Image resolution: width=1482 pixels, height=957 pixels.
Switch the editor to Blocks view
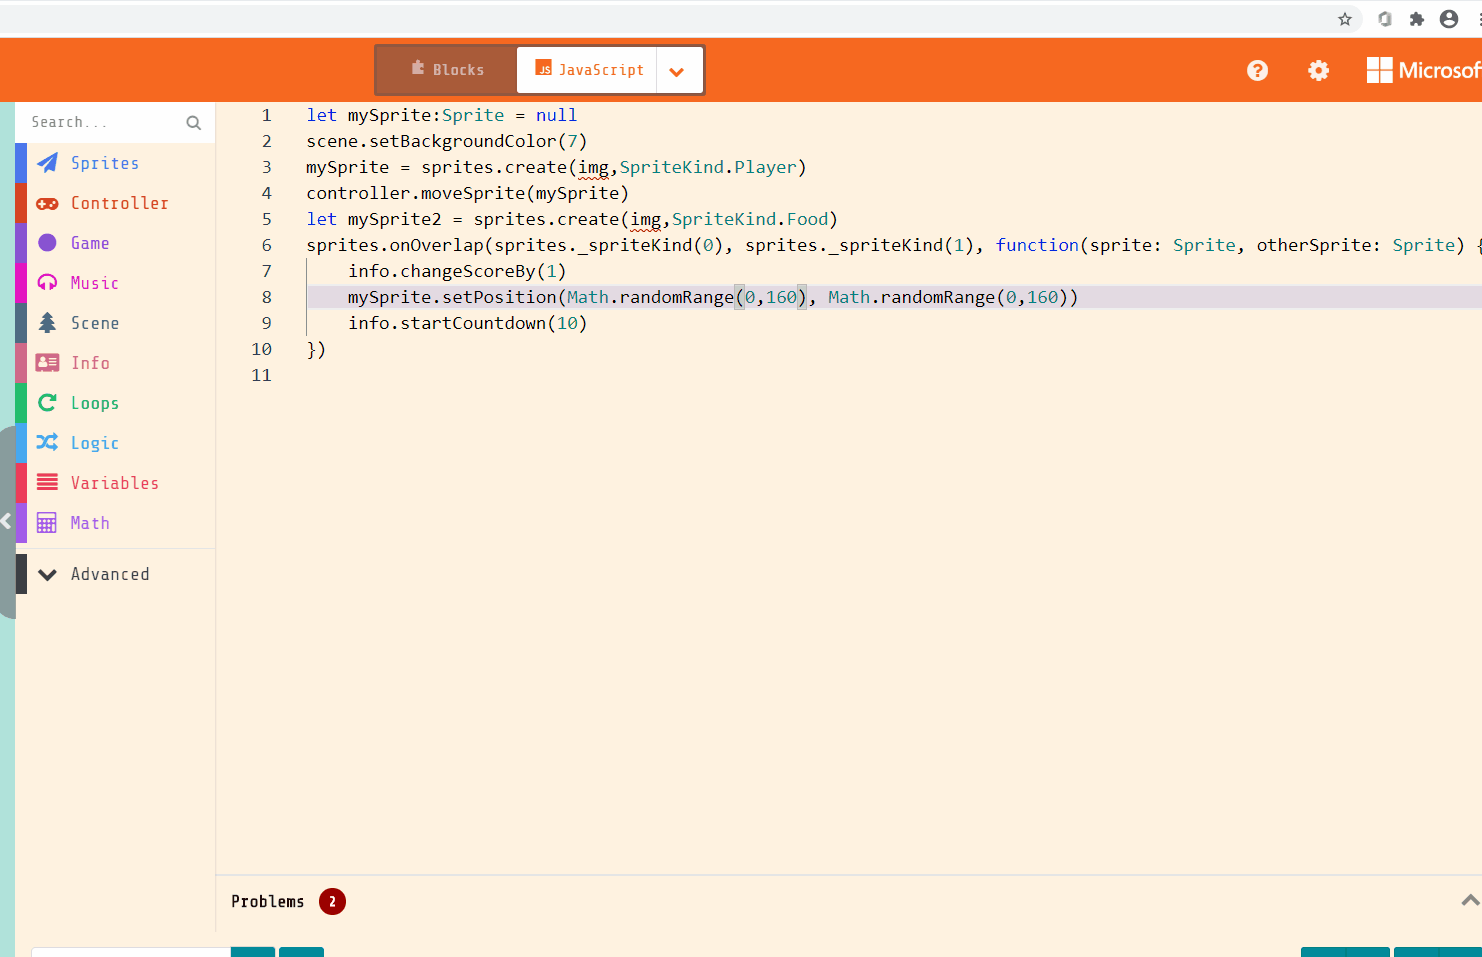pos(445,69)
